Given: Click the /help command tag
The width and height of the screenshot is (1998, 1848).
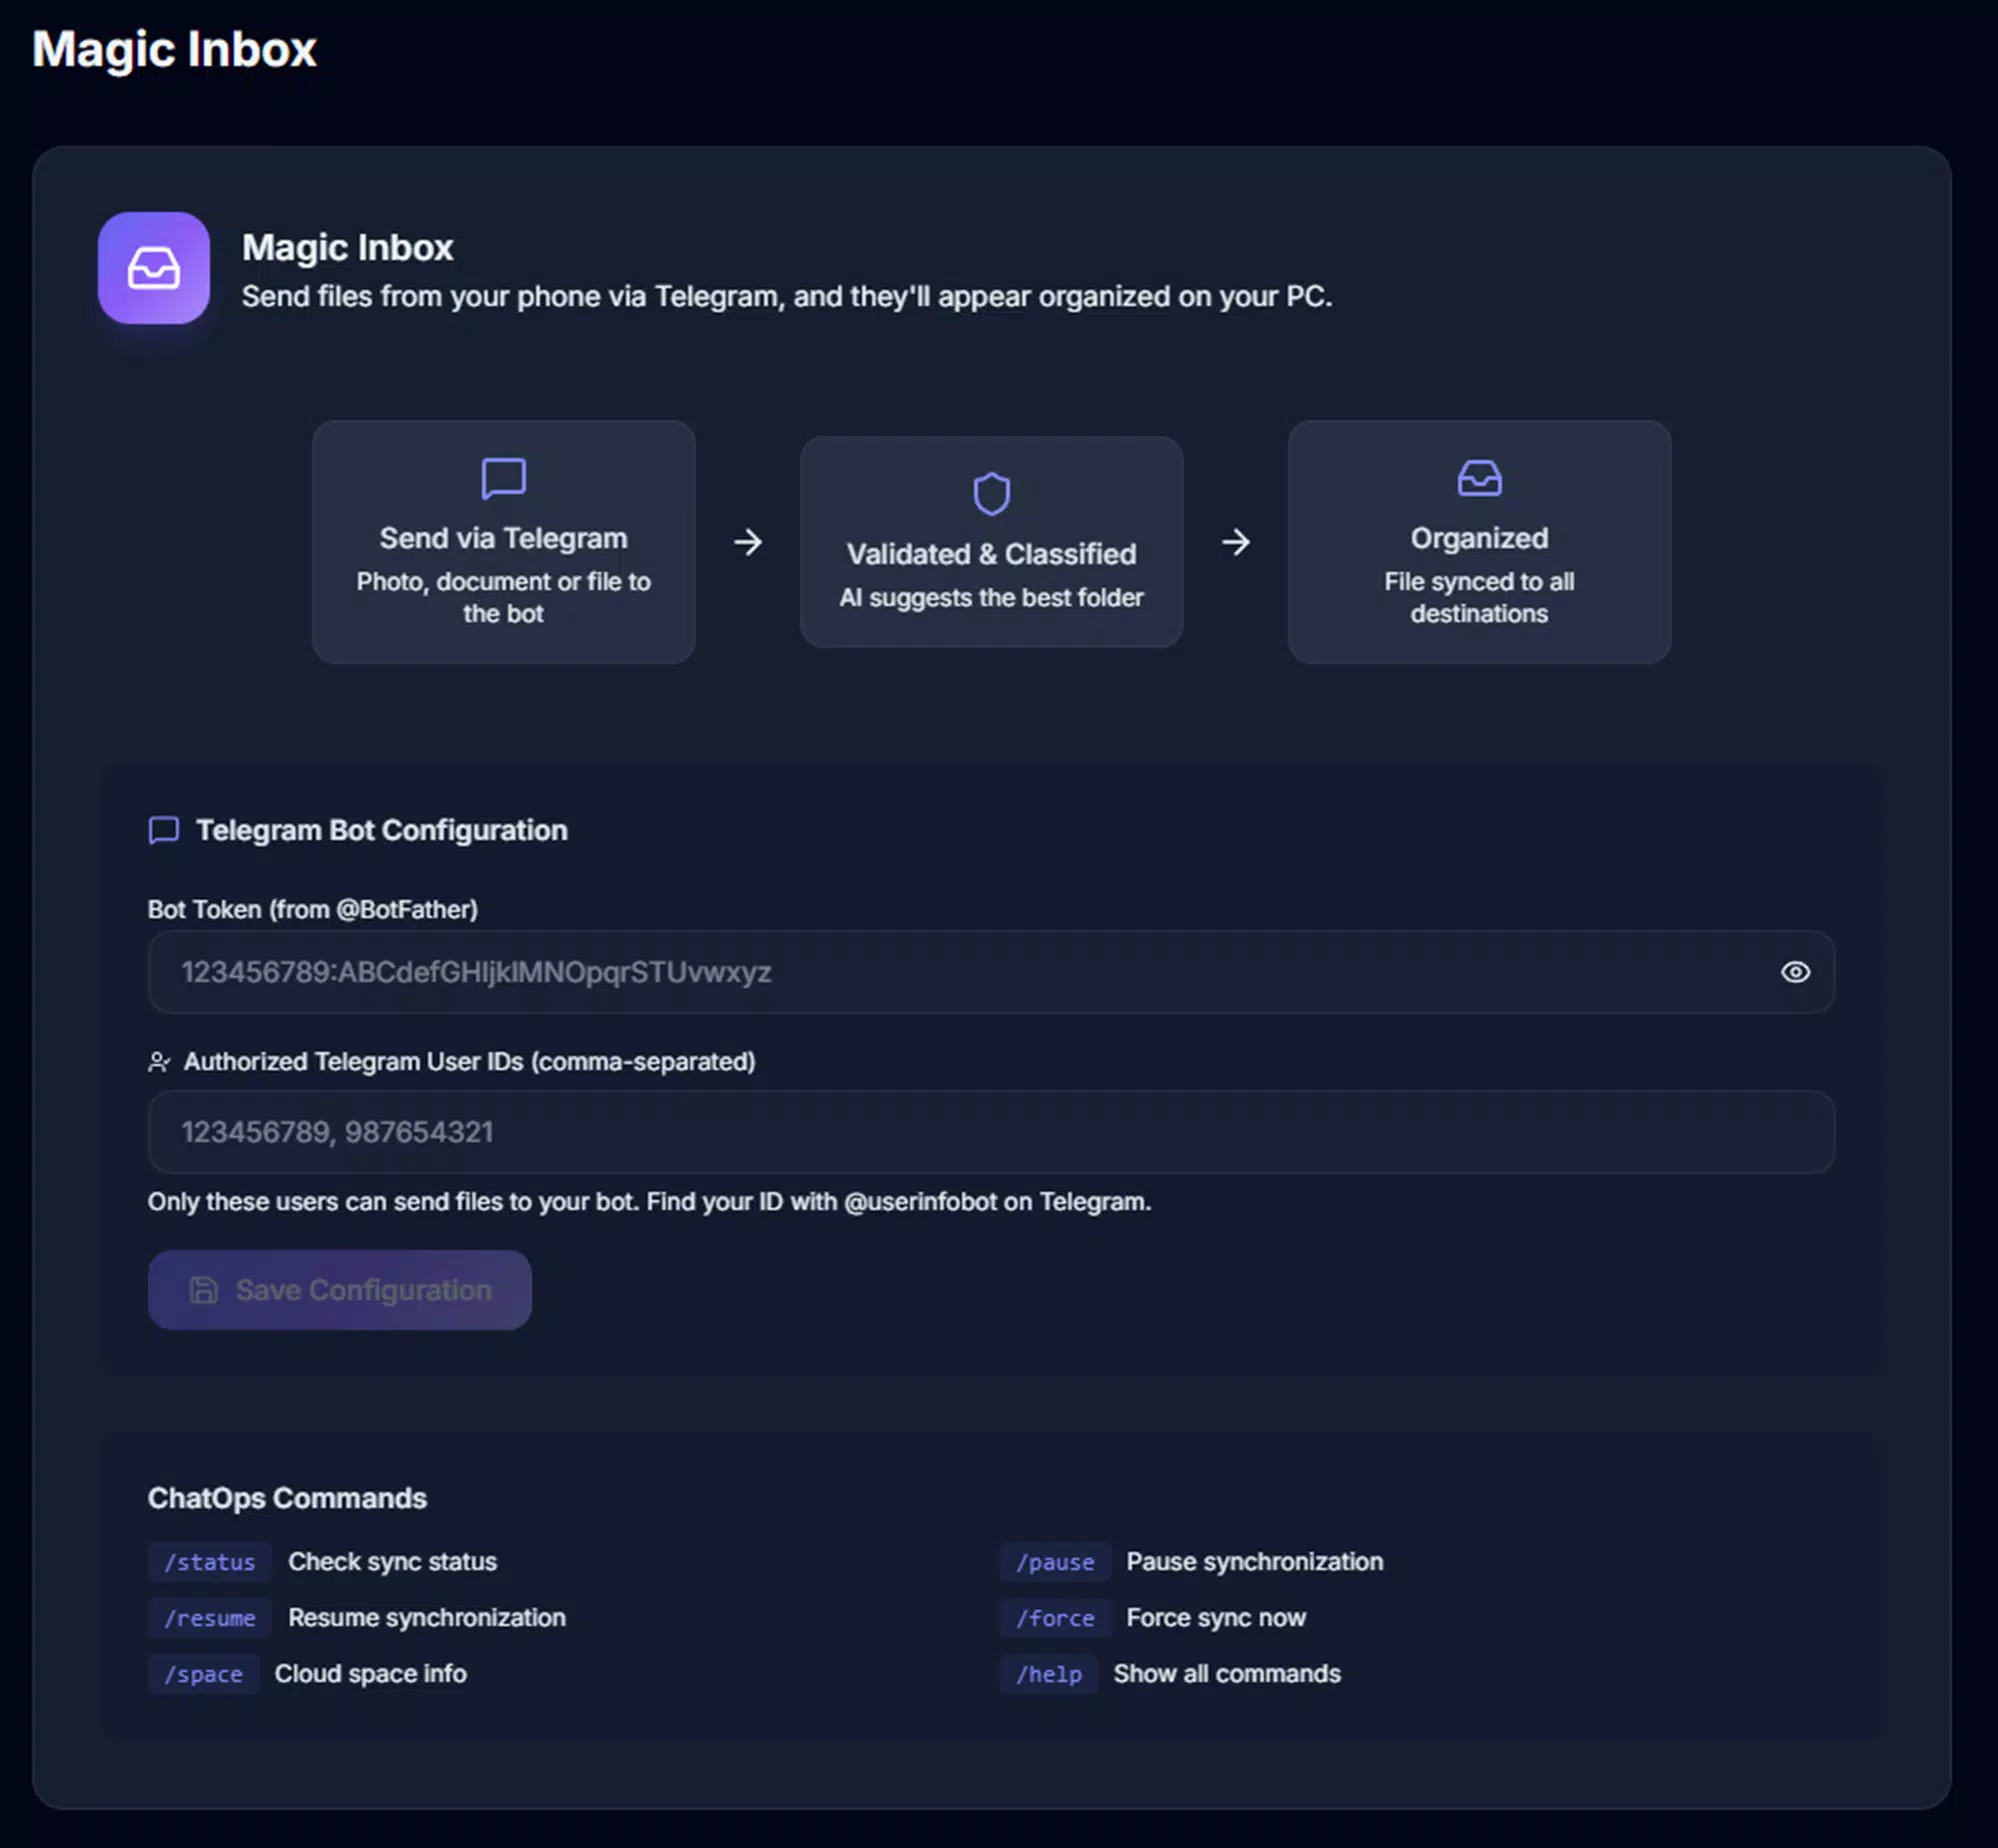Looking at the screenshot, I should click(1048, 1674).
